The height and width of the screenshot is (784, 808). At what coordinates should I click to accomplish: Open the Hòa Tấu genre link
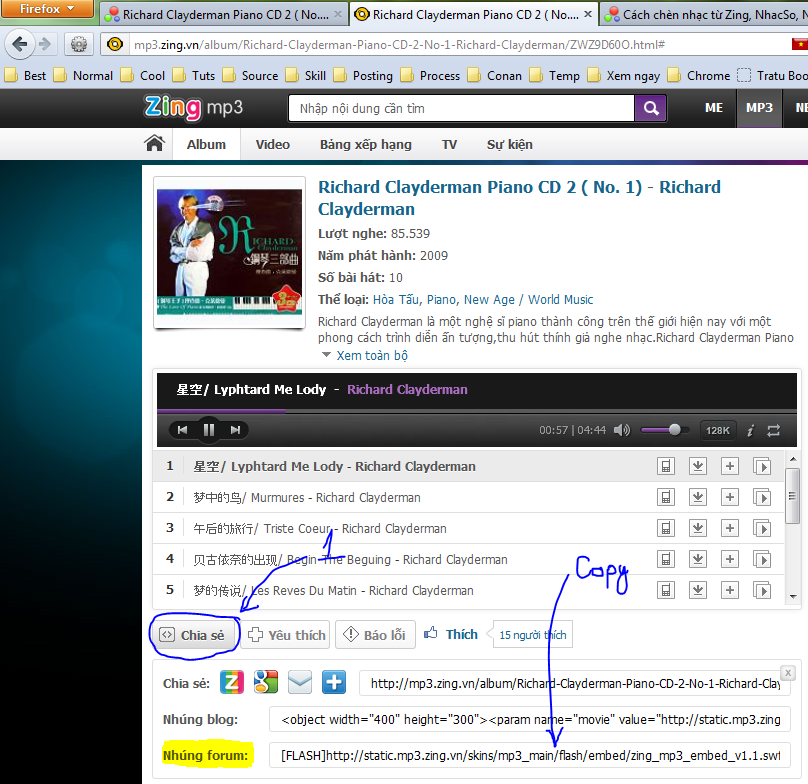[396, 299]
